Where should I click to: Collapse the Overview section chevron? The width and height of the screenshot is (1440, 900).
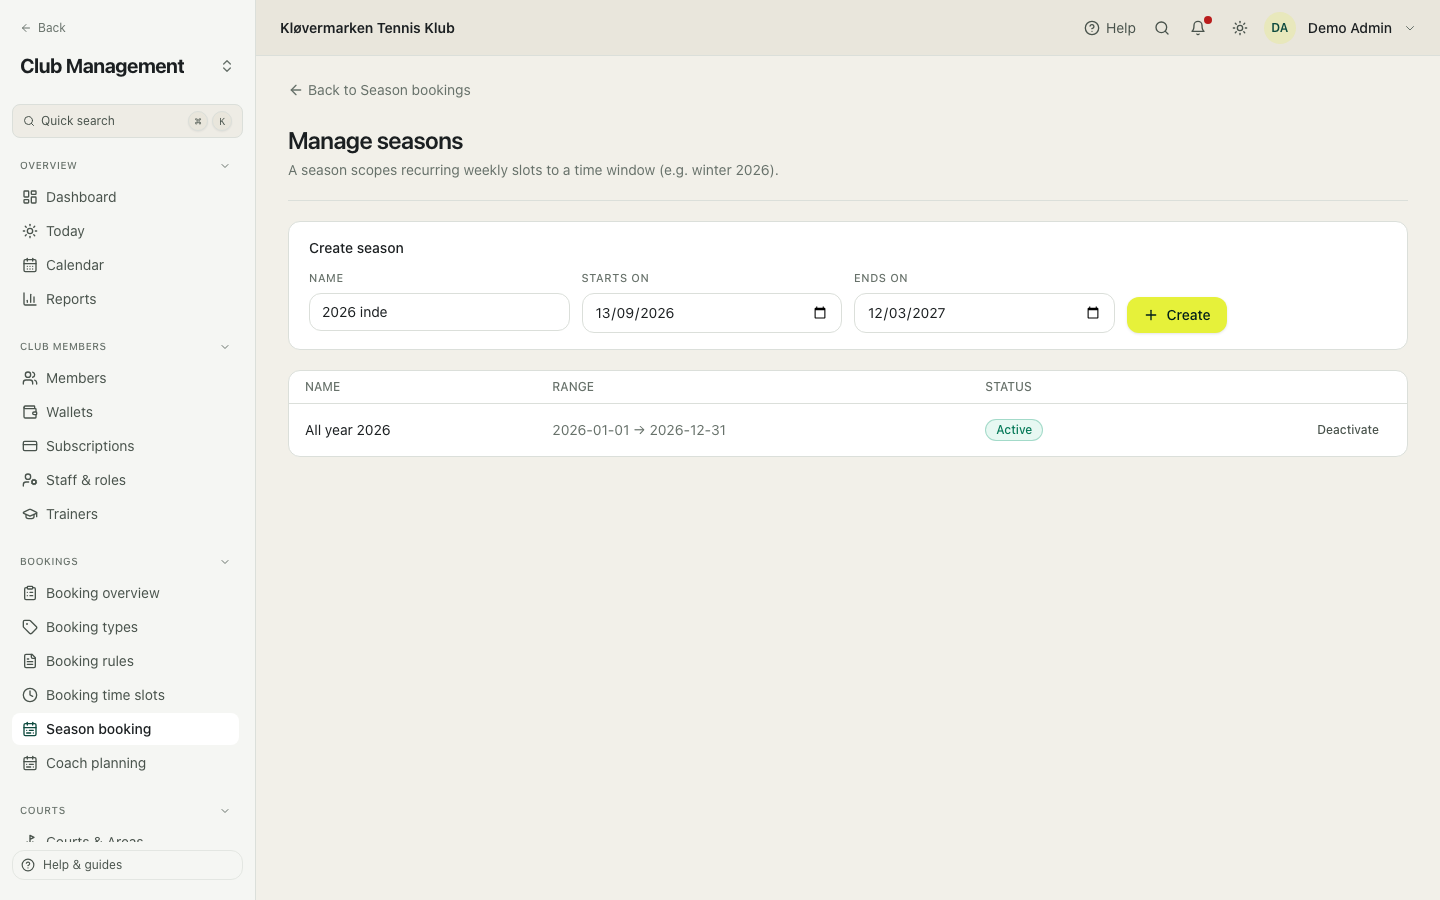pyautogui.click(x=225, y=166)
